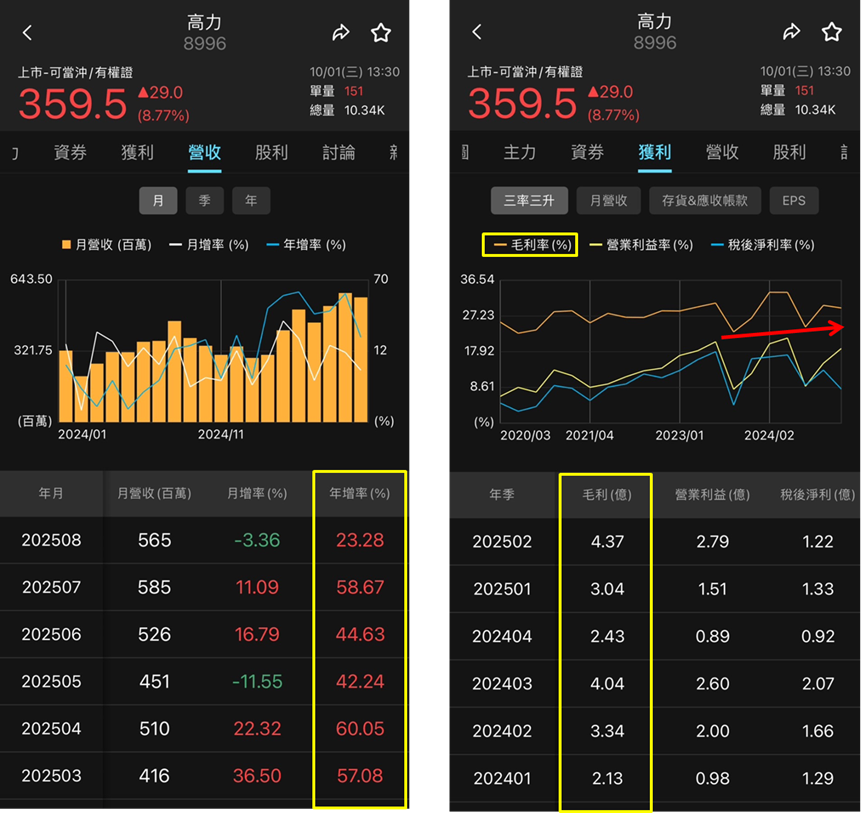Viewport: 861px width, 813px height.
Task: Click the EPS button
Action: pyautogui.click(x=794, y=201)
